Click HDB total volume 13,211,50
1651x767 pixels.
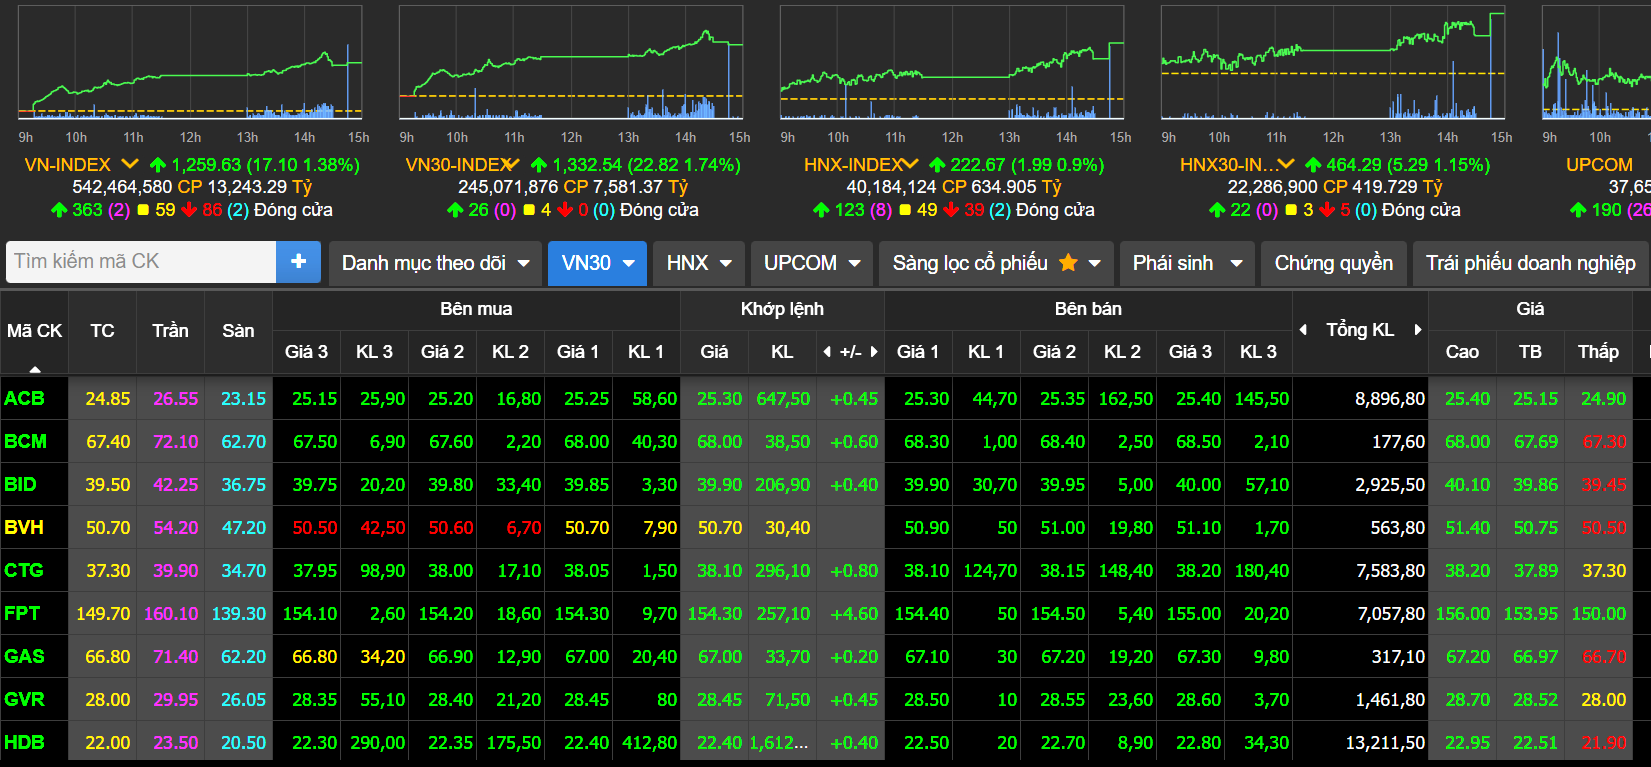pos(1385,742)
